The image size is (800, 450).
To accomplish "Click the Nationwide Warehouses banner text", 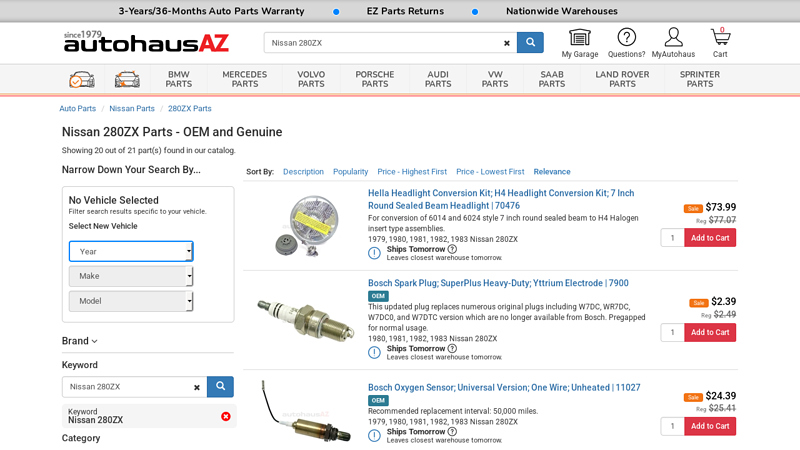I will tap(562, 11).
